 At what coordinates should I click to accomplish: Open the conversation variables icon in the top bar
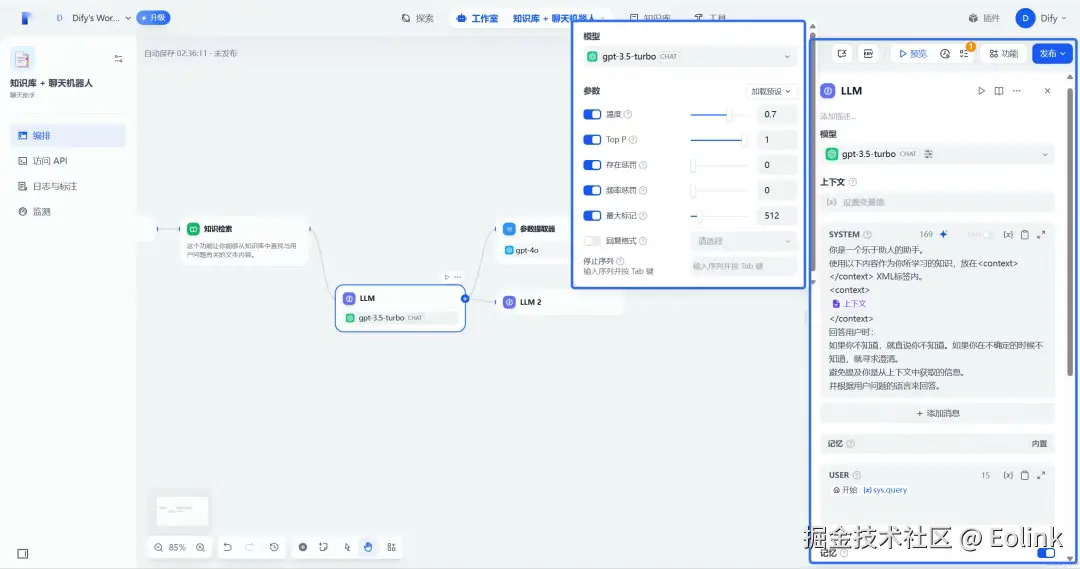(x=842, y=54)
